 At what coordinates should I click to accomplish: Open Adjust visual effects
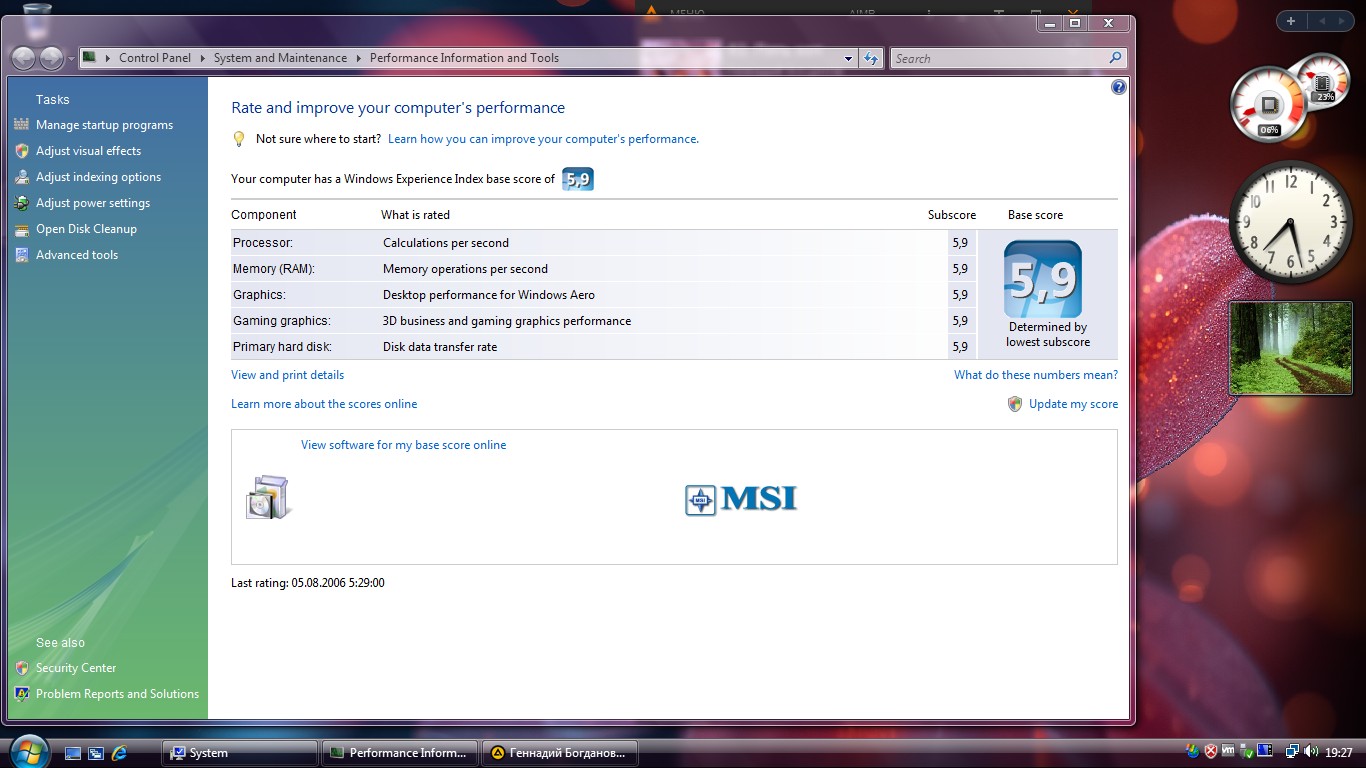(x=88, y=151)
